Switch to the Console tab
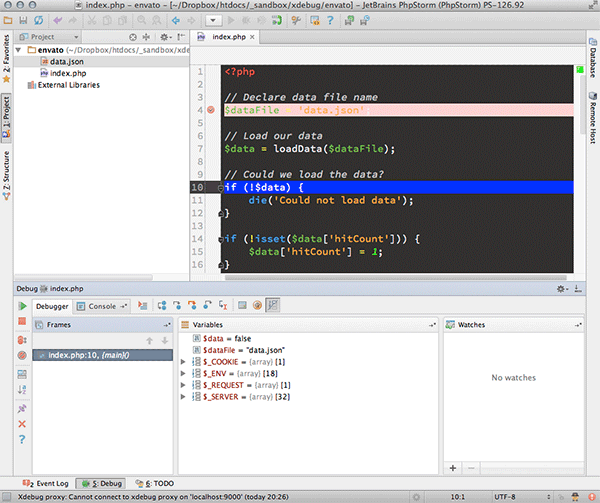 pos(102,306)
